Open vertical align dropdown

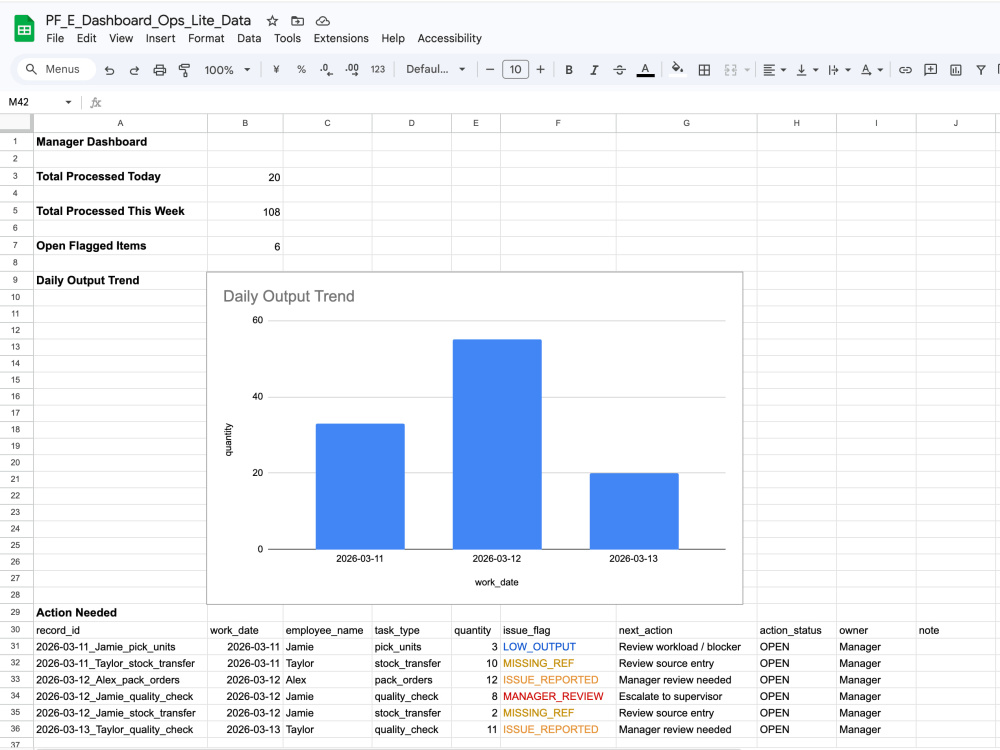click(807, 70)
